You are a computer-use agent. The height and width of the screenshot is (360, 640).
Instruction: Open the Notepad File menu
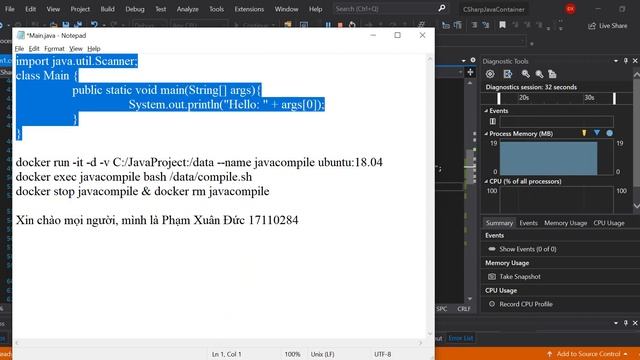pyautogui.click(x=19, y=49)
